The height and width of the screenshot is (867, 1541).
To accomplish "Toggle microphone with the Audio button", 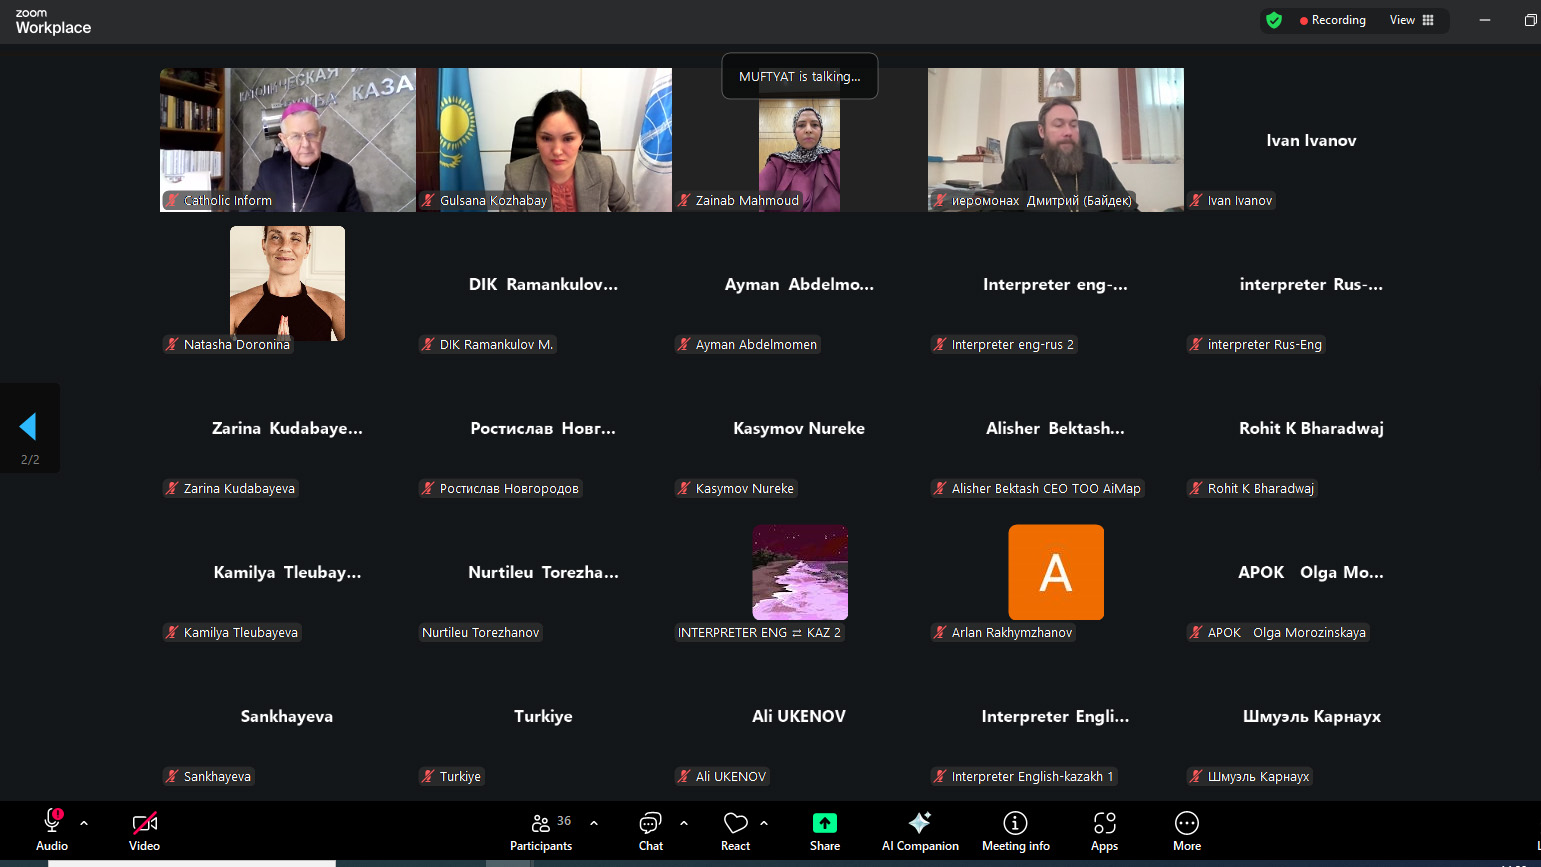I will click(x=52, y=831).
